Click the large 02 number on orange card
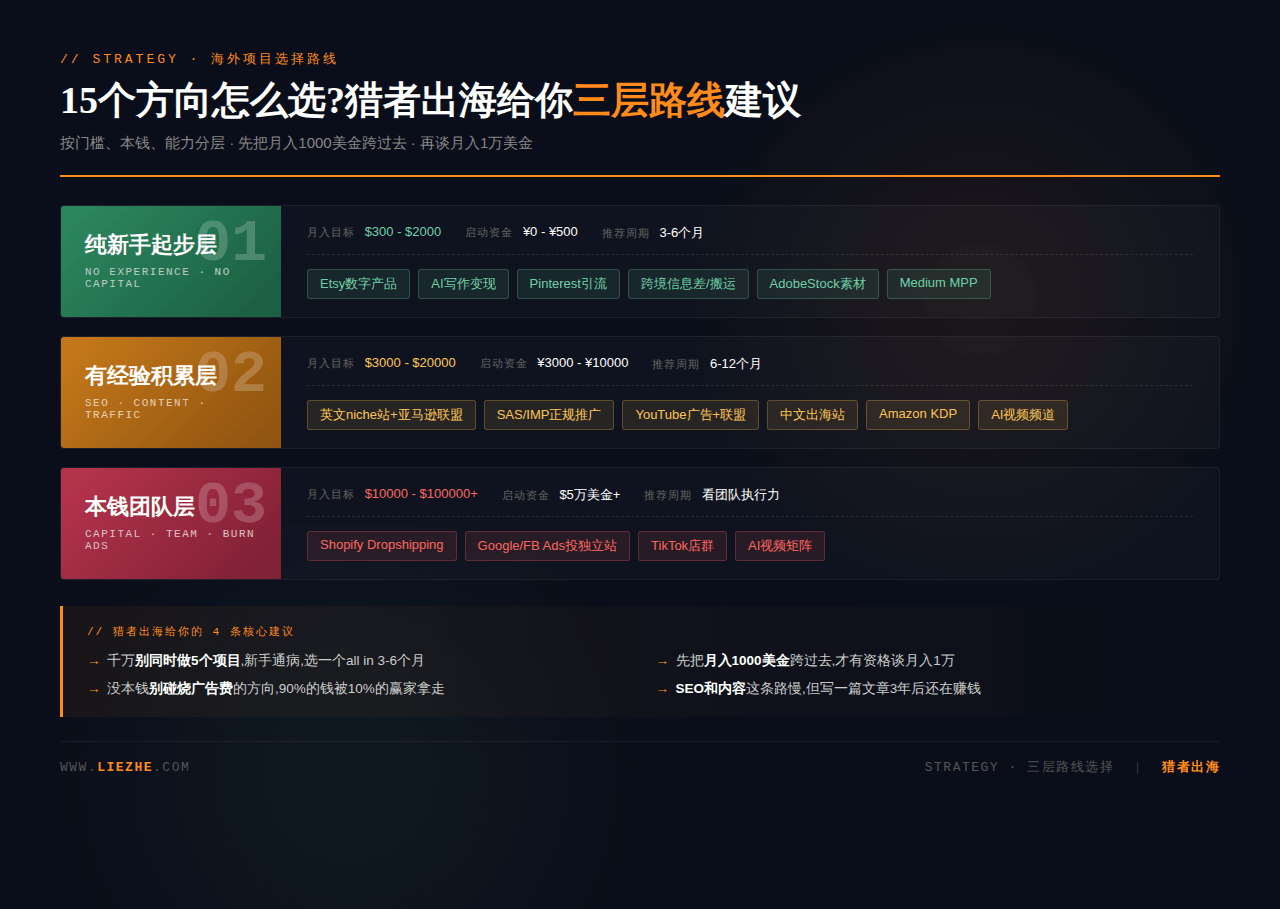Screen dimensions: 1280x909 [x=231, y=374]
